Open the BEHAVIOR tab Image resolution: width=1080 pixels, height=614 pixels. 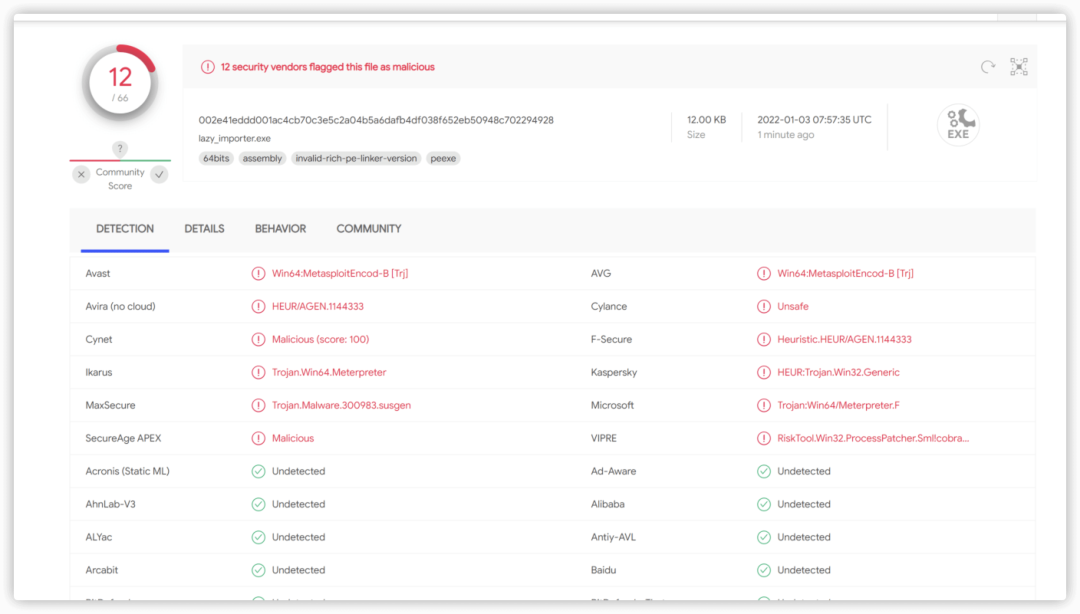coord(280,229)
